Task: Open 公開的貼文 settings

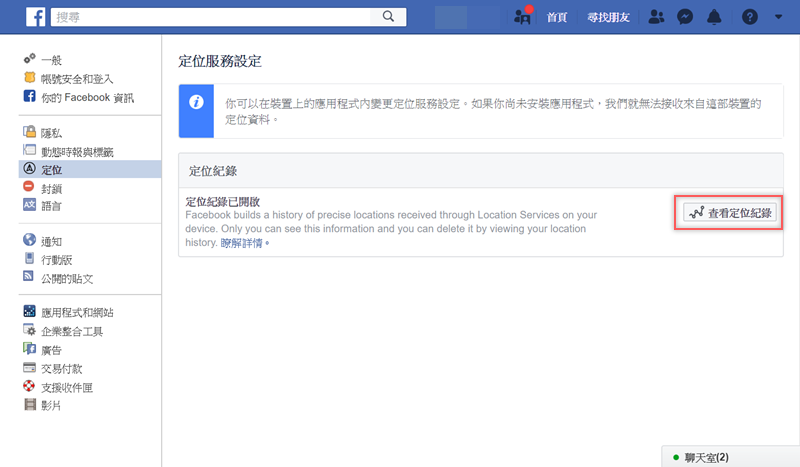Action: click(67, 279)
